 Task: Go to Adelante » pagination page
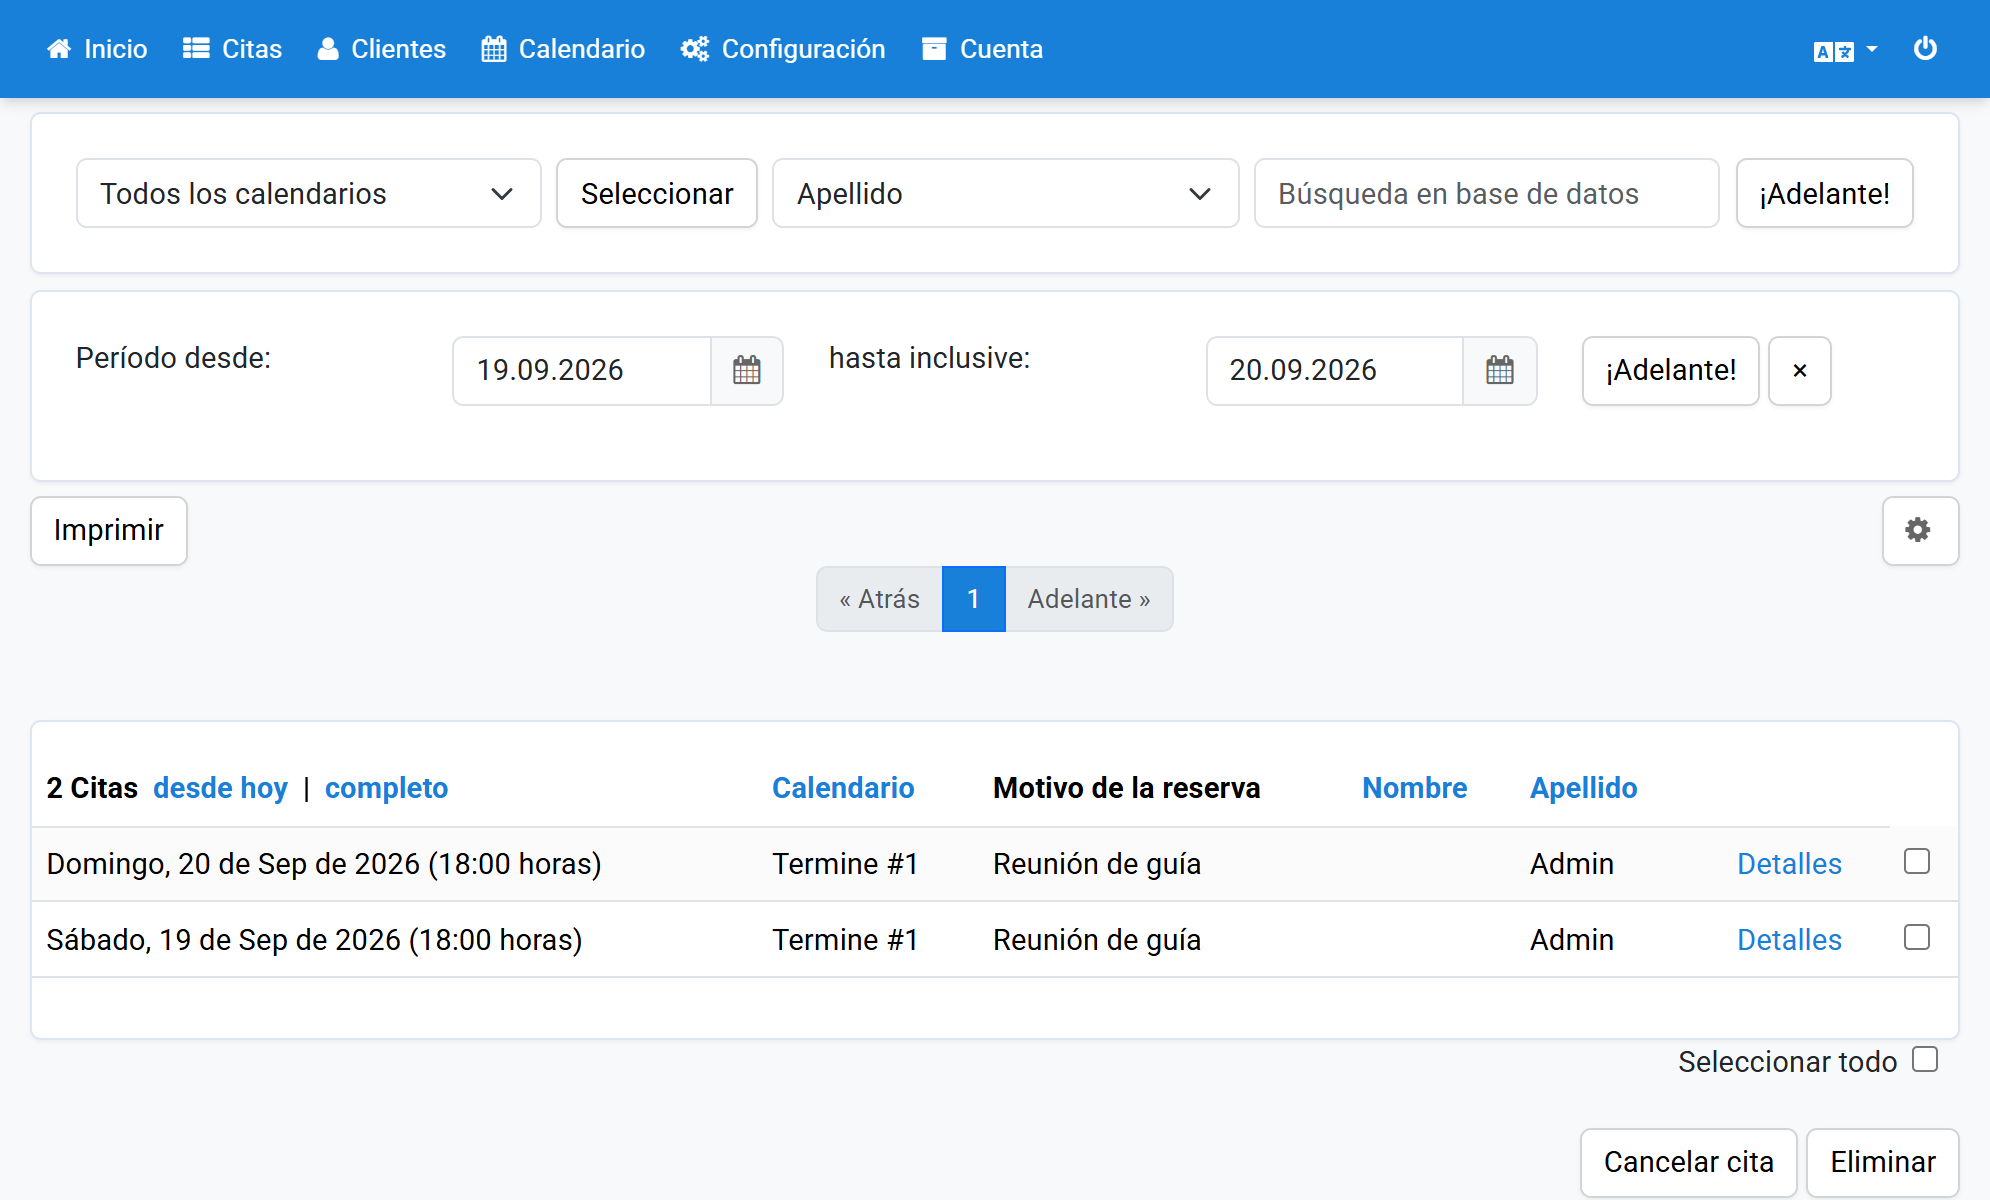point(1089,599)
